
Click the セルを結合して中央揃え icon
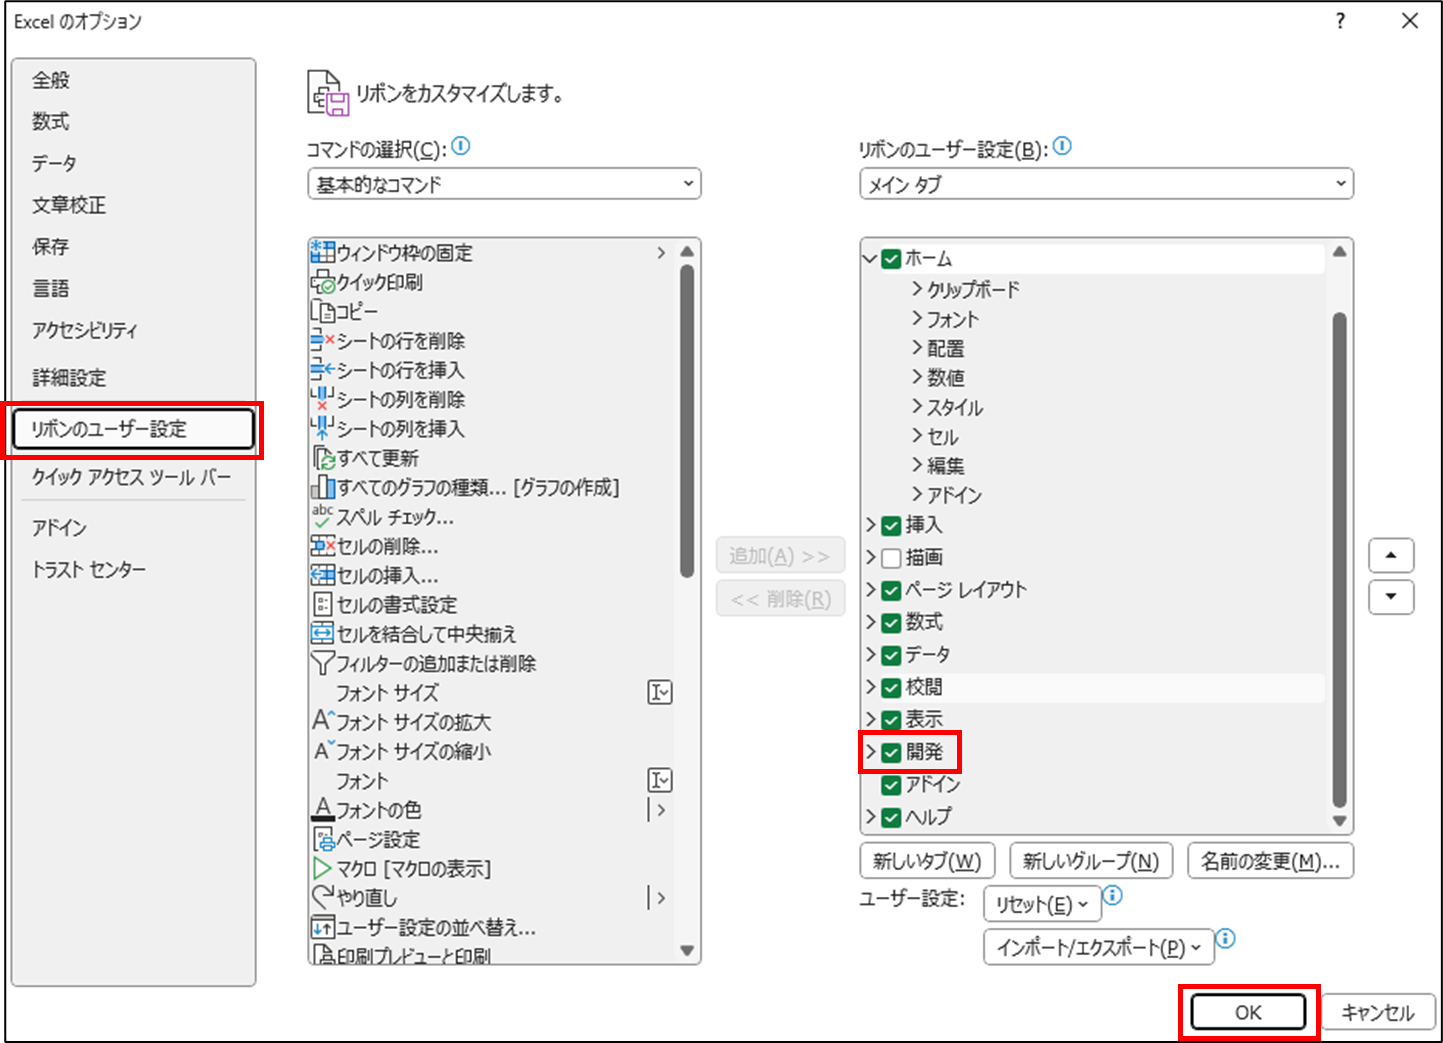click(322, 634)
